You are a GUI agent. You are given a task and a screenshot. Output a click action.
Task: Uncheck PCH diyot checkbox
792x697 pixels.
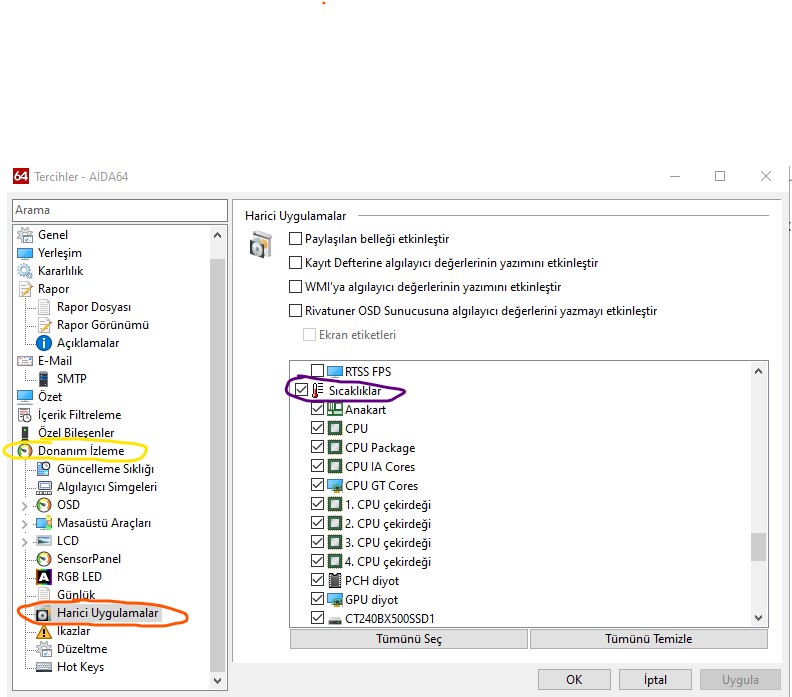pyautogui.click(x=317, y=580)
